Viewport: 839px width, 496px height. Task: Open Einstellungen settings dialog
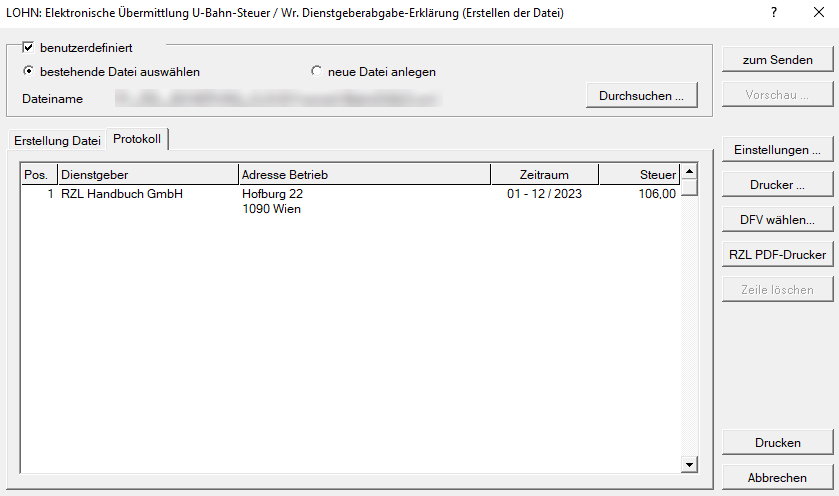coord(777,150)
